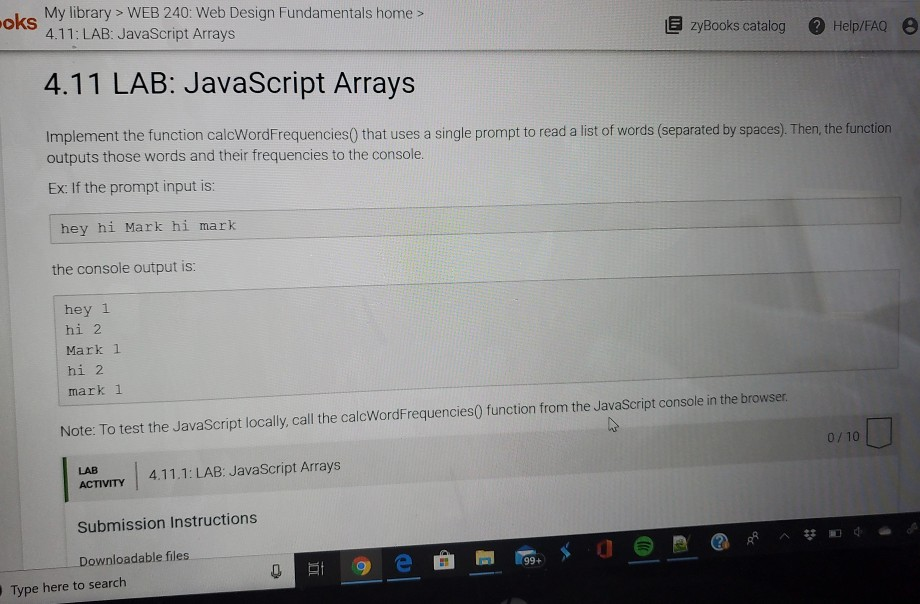Viewport: 920px width, 604px height.
Task: Open the user account profile icon
Action: point(908,25)
